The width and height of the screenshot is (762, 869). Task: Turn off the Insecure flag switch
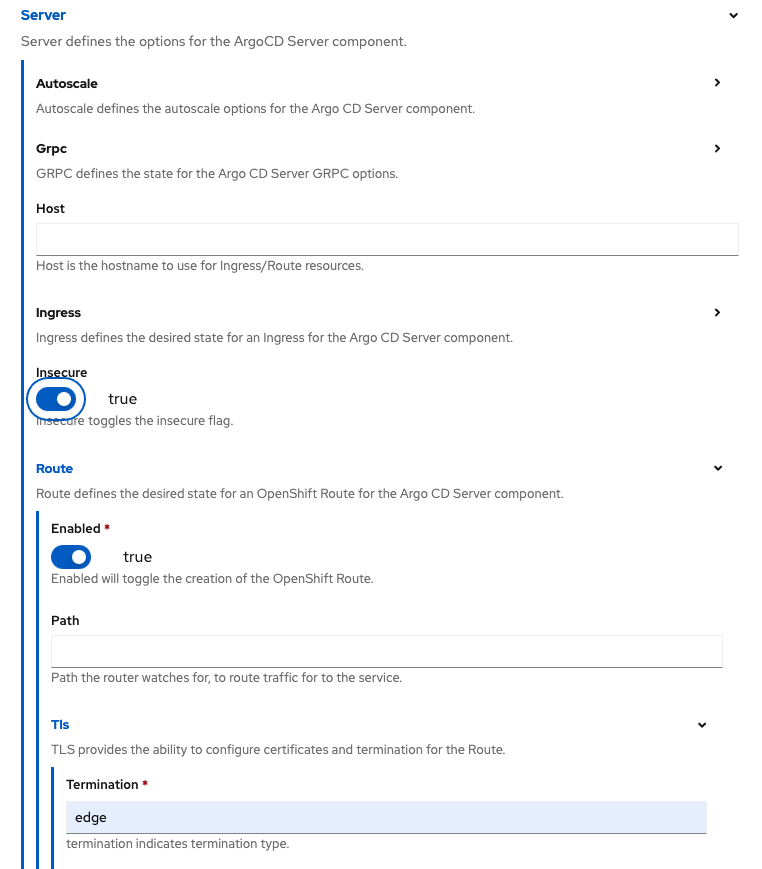(56, 399)
